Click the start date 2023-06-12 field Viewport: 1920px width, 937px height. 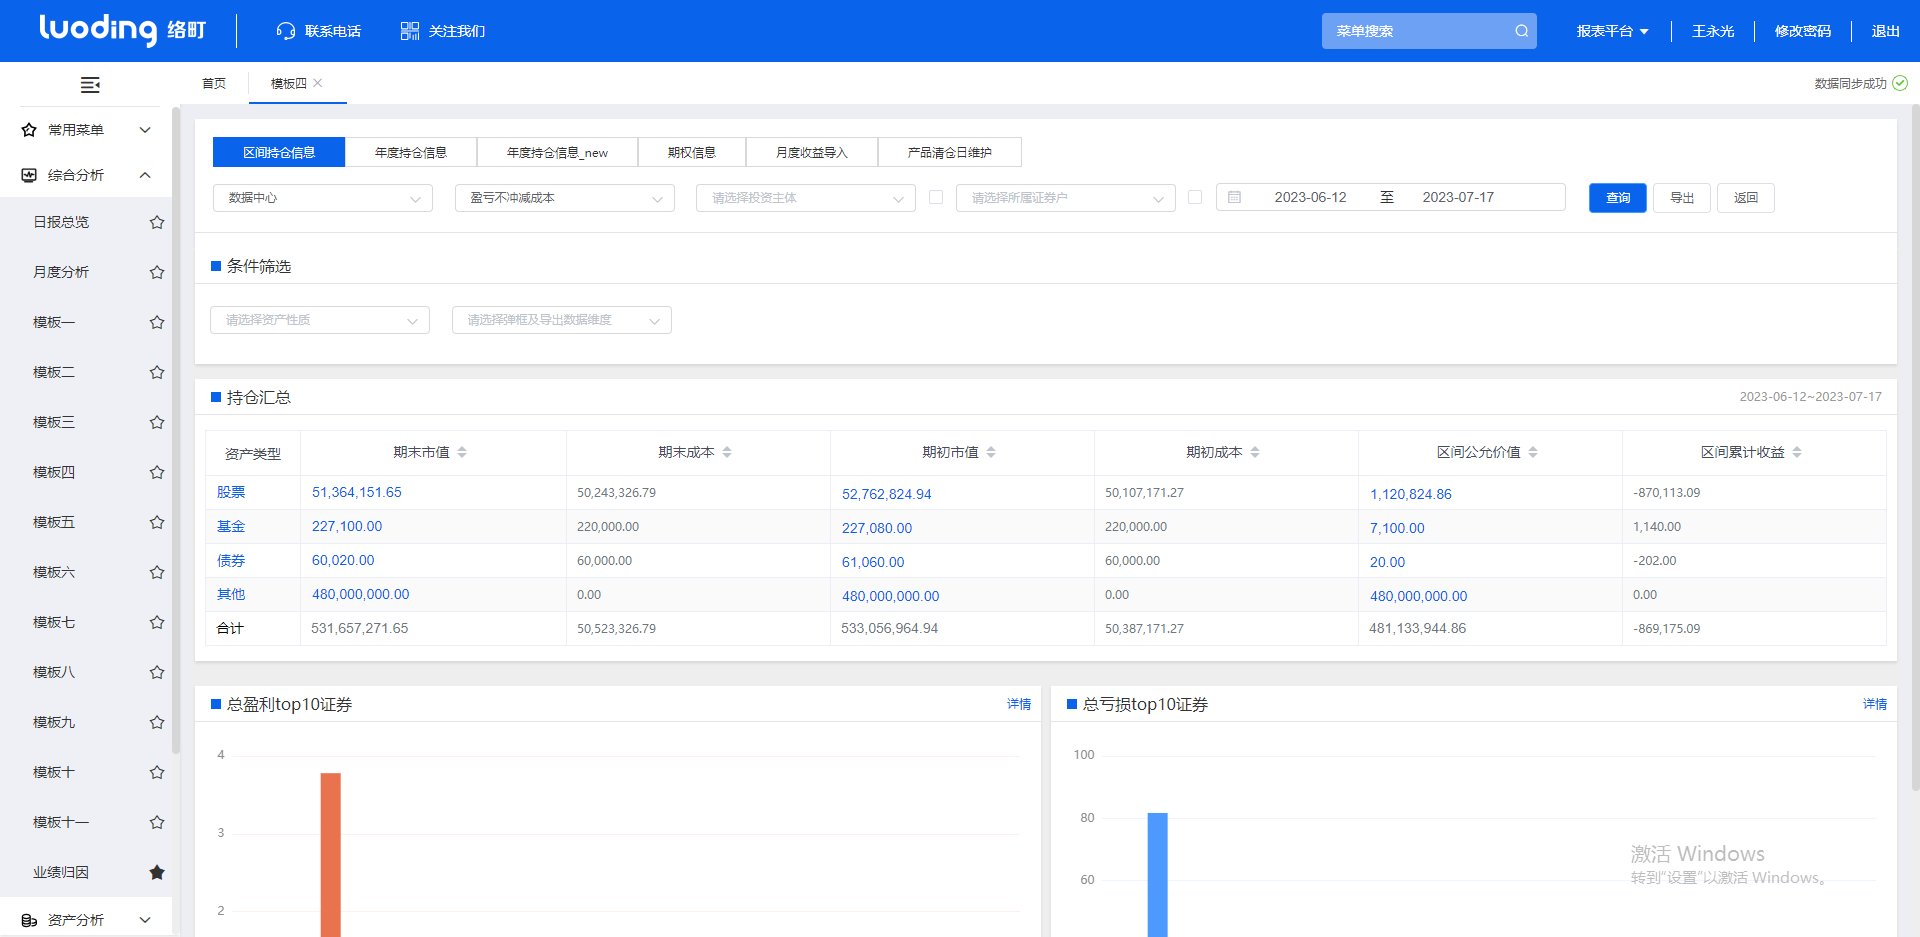pyautogui.click(x=1310, y=197)
